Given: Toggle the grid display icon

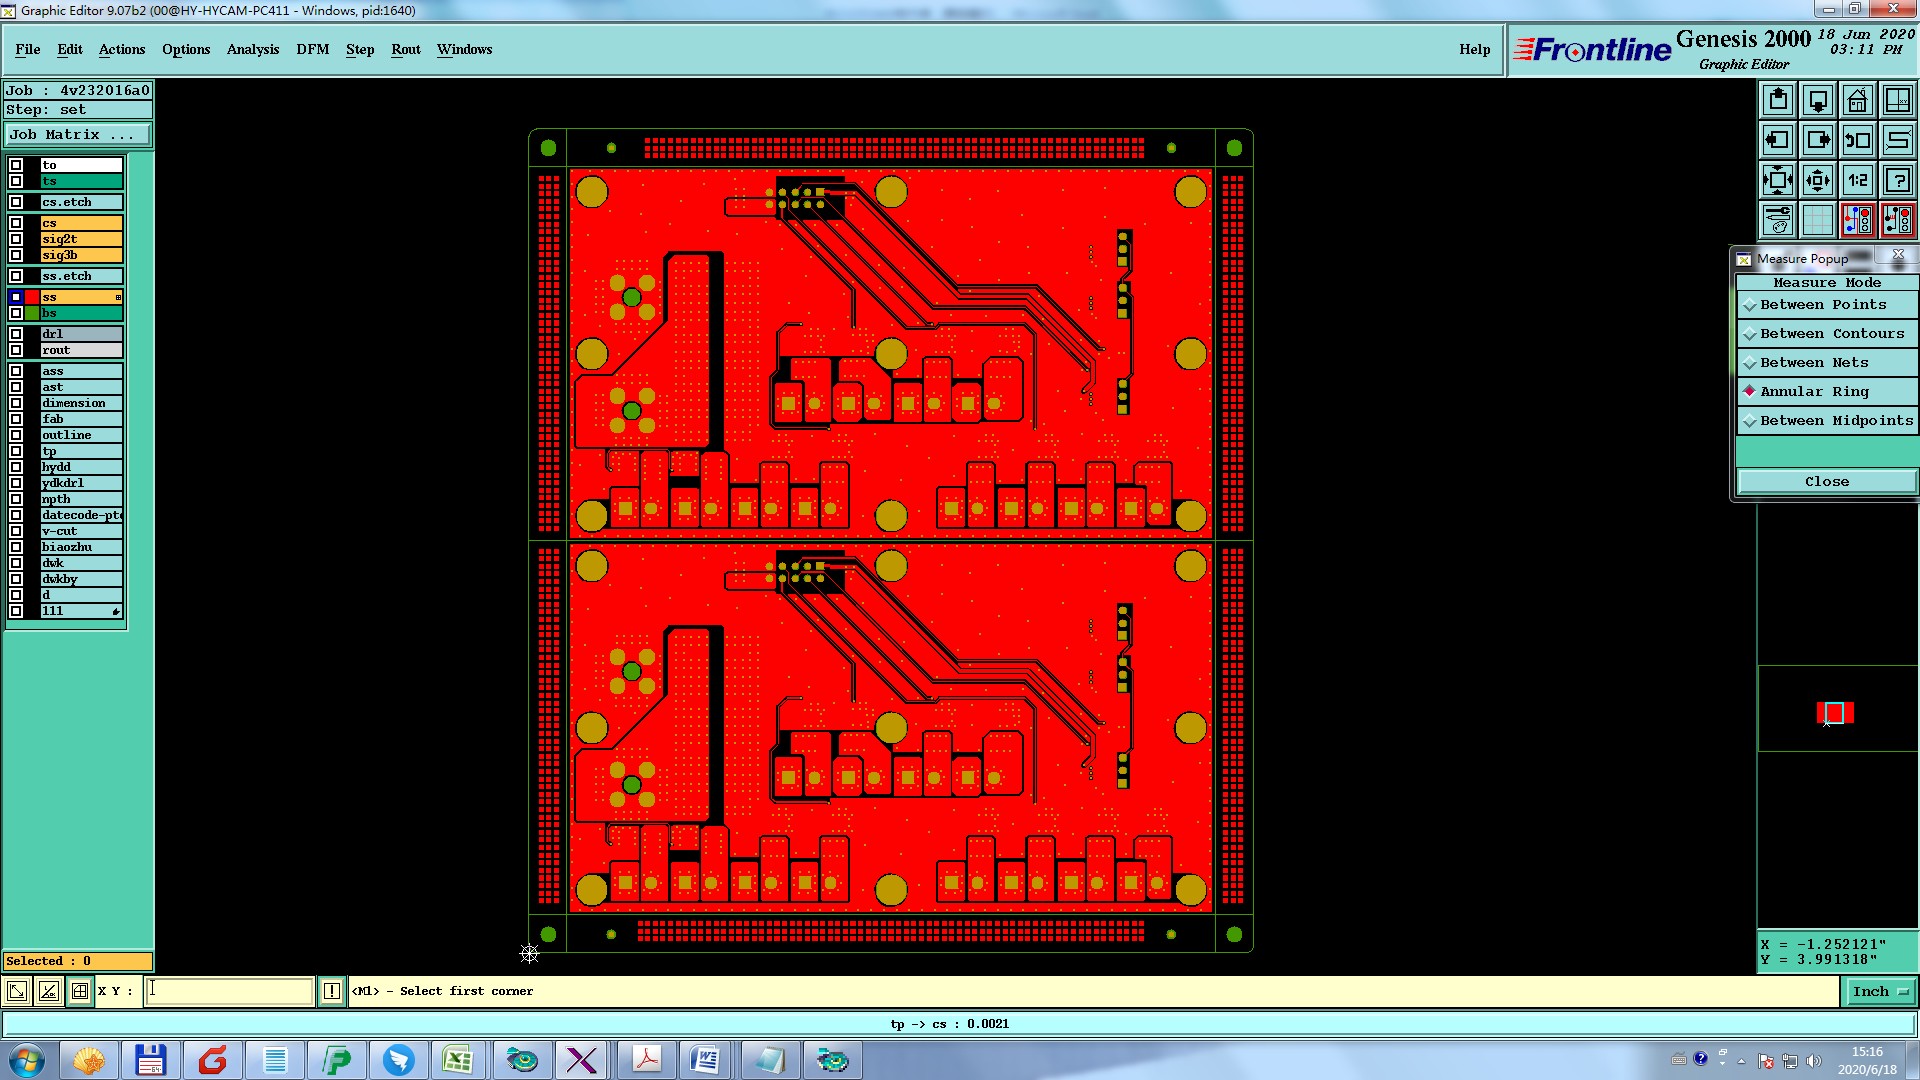Looking at the screenshot, I should pos(1817,220).
